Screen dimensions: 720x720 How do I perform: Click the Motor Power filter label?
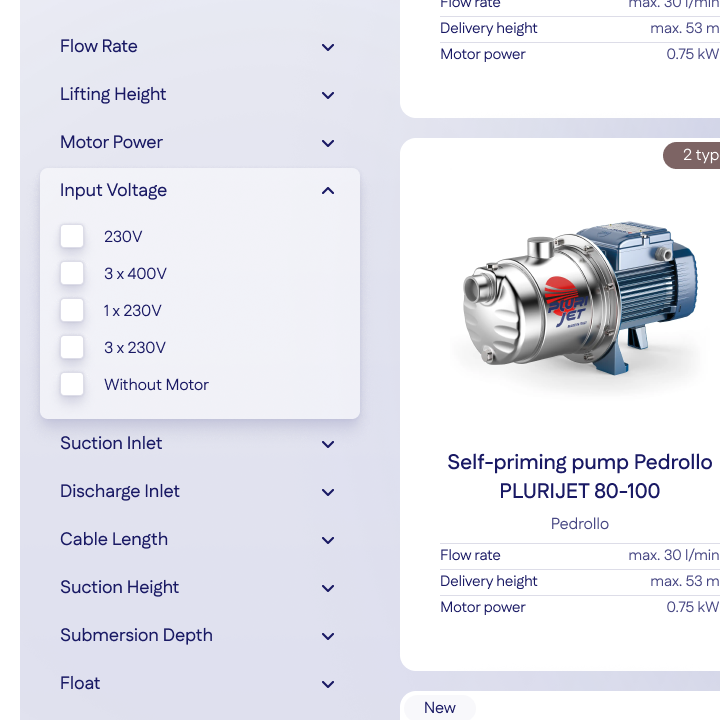[111, 142]
